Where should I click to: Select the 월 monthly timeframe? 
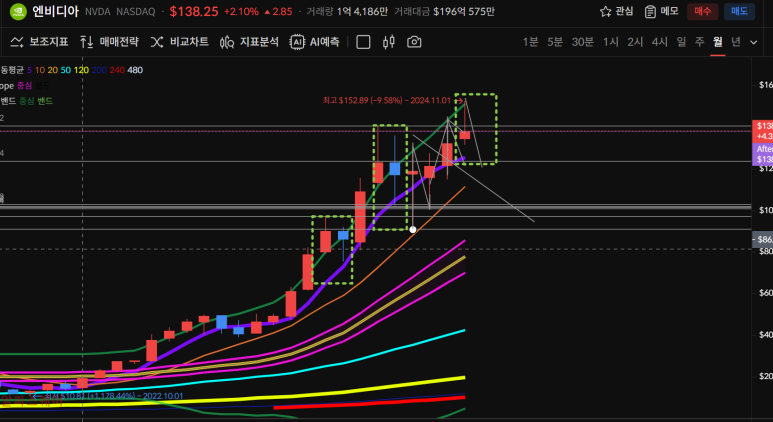718,42
